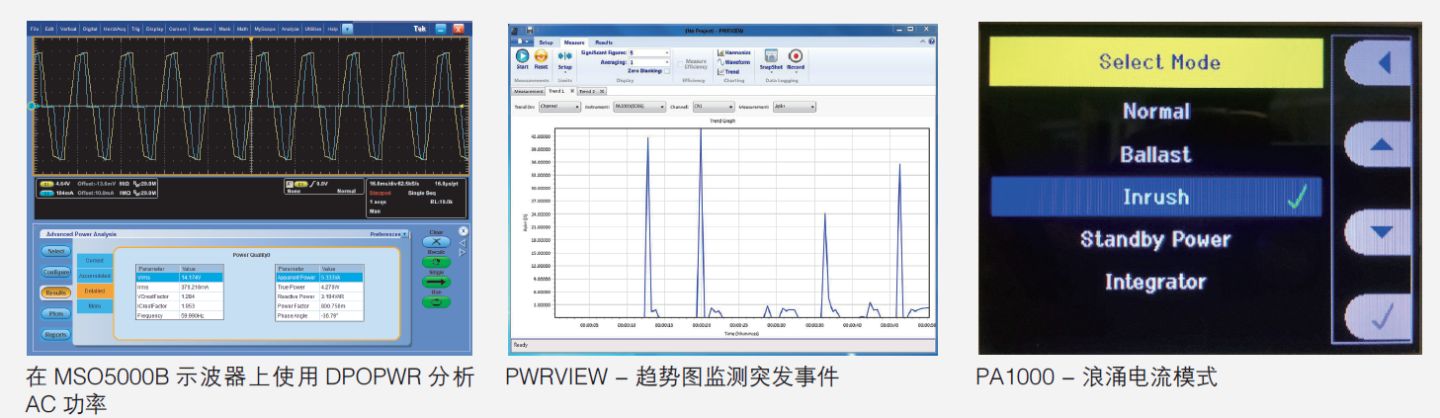1440x418 pixels.
Task: Click the Select button in Advanced Power Analysis
Action: 56,251
